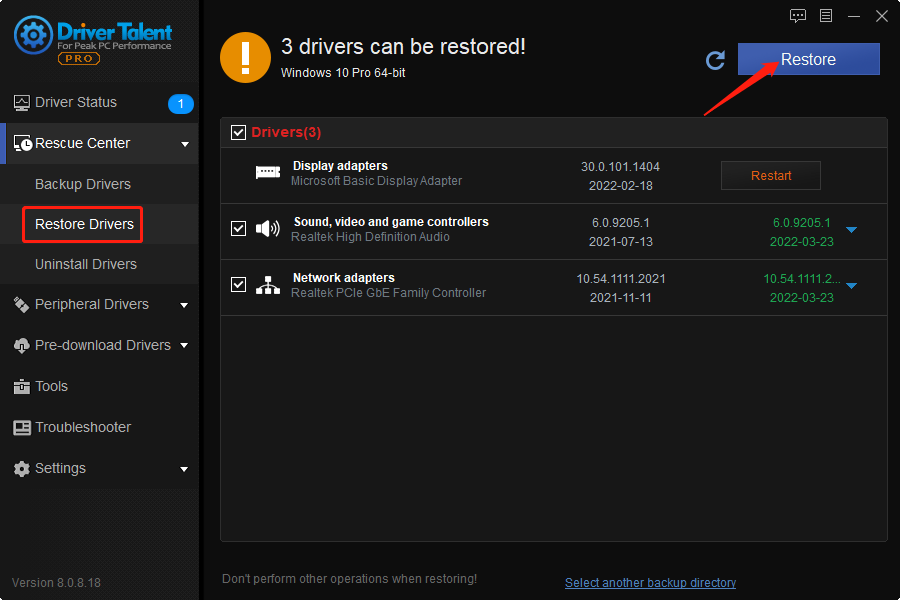900x600 pixels.
Task: Click the Driver Talent logo icon
Action: (33, 35)
